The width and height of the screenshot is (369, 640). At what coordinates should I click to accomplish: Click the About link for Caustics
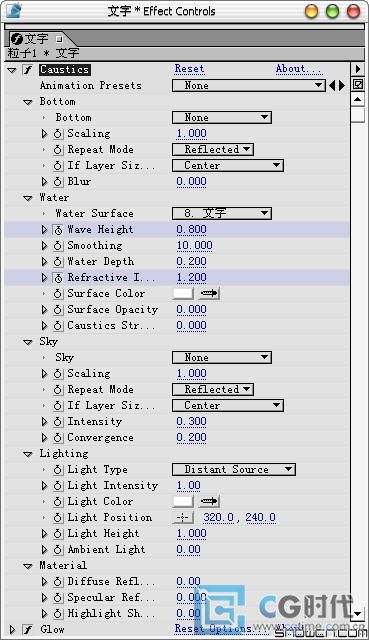[x=299, y=69]
